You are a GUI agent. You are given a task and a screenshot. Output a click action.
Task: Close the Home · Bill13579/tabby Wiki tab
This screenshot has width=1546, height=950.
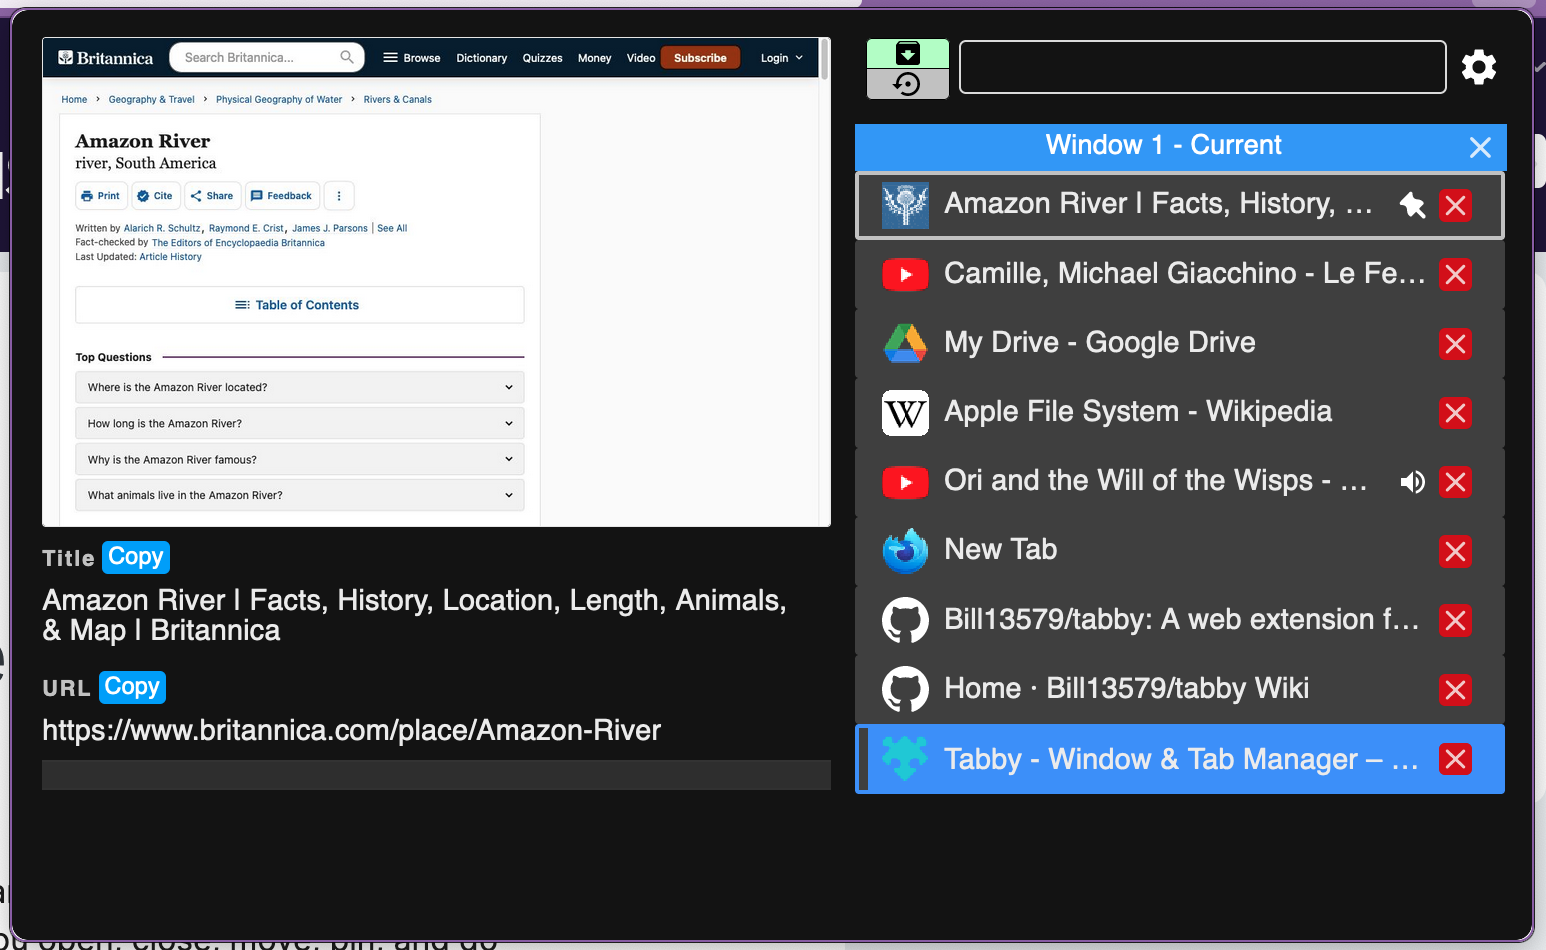[1455, 690]
